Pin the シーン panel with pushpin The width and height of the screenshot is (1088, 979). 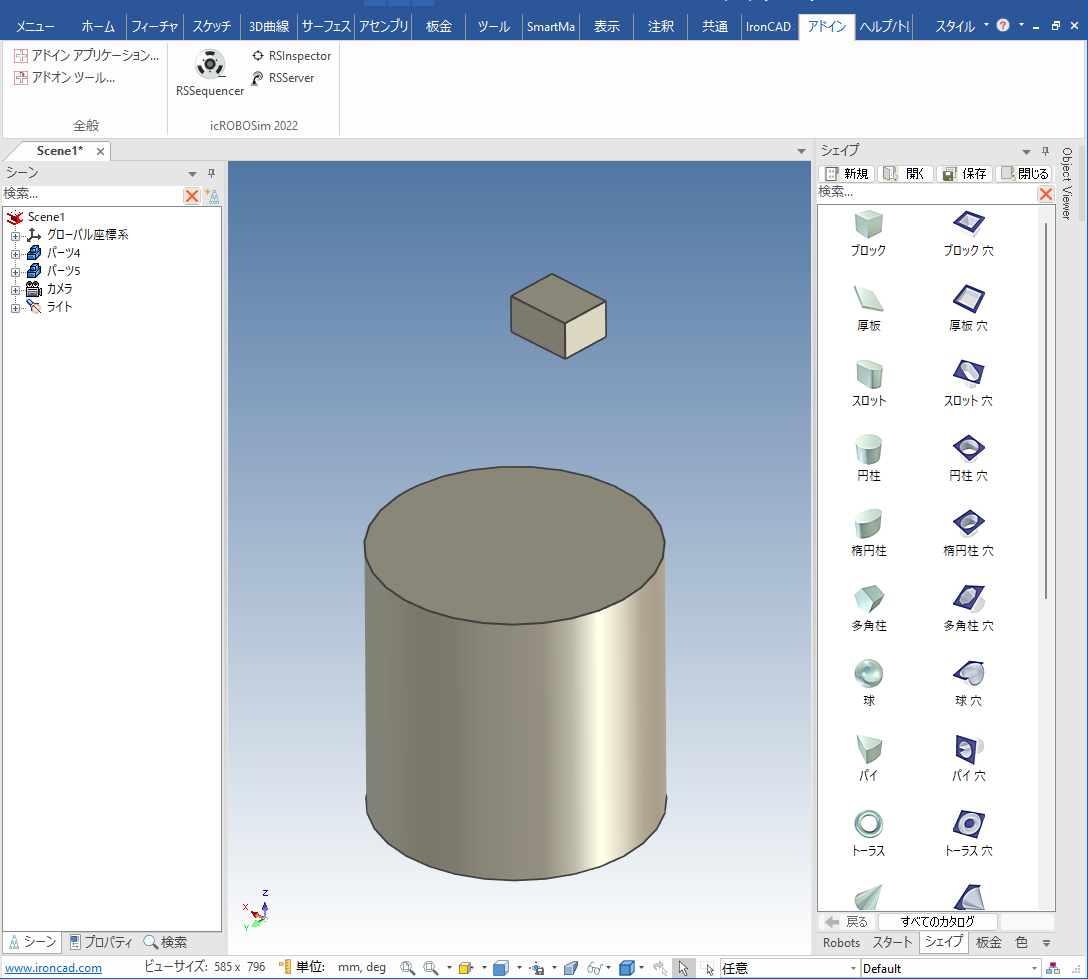pos(211,173)
